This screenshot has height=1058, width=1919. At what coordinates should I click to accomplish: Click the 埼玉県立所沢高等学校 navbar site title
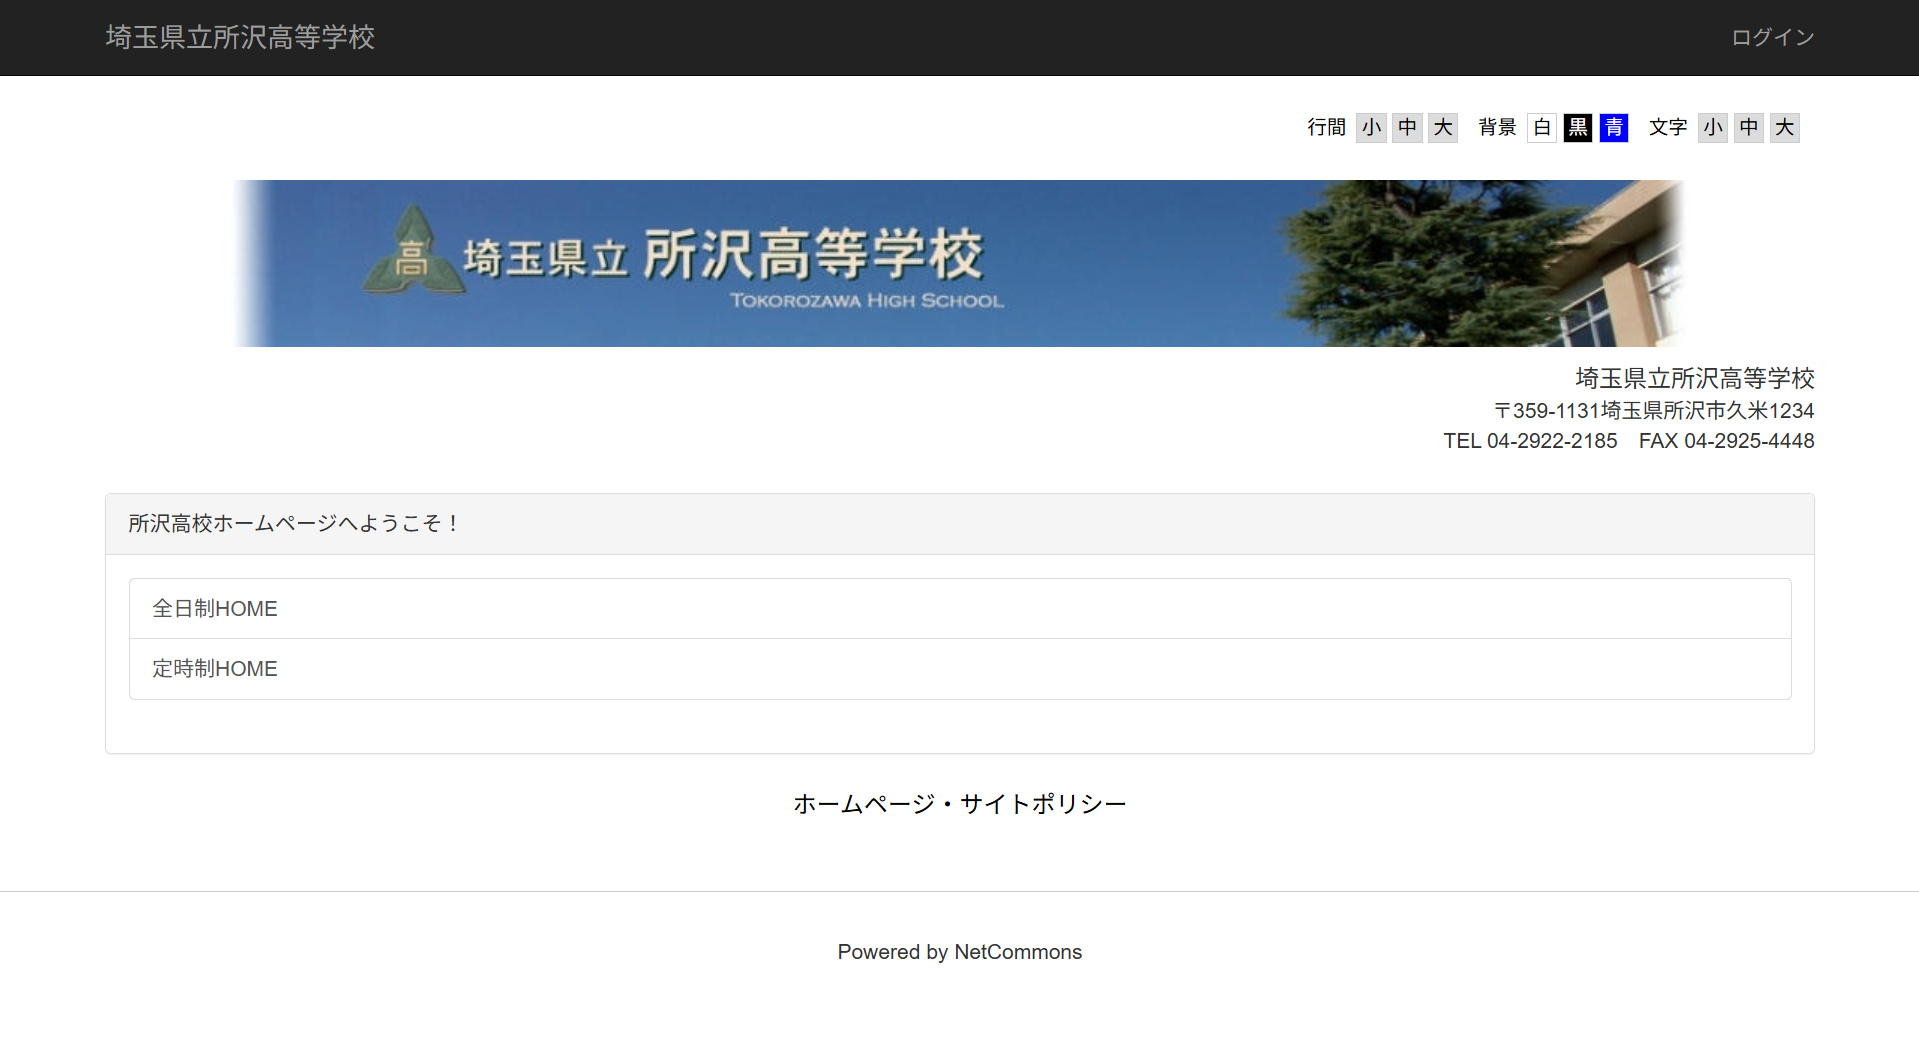tap(240, 37)
